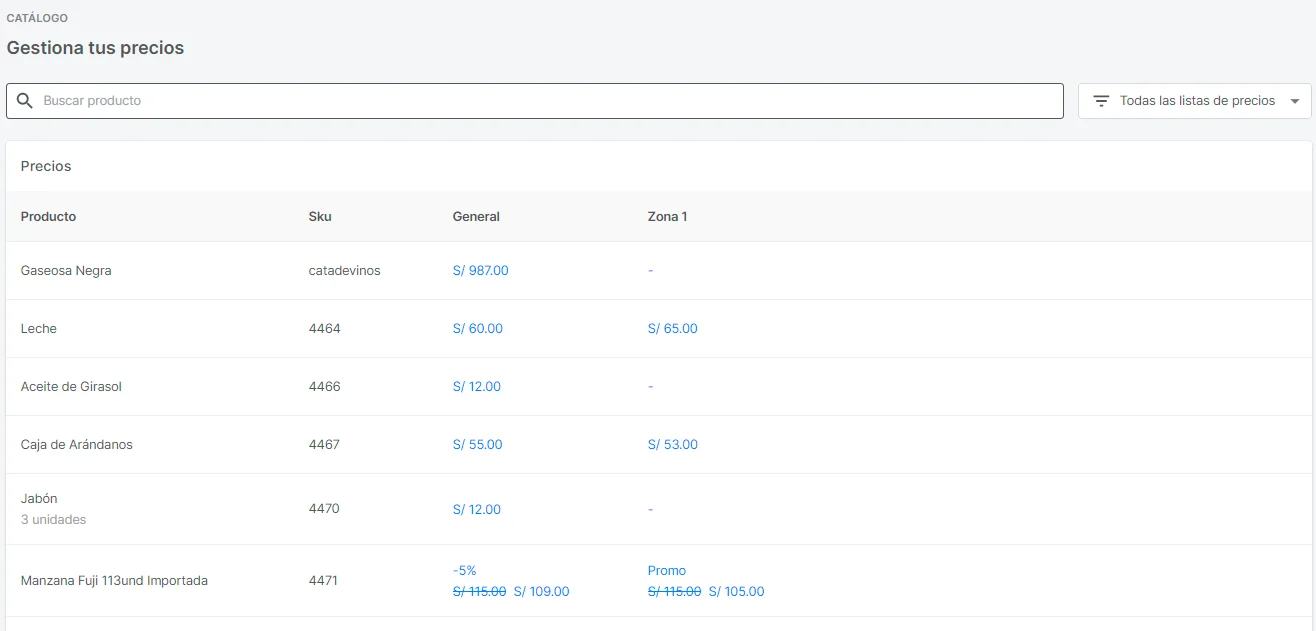Select the Caja de Arándanos product name
Viewport: 1316px width, 631px height.
pos(77,444)
